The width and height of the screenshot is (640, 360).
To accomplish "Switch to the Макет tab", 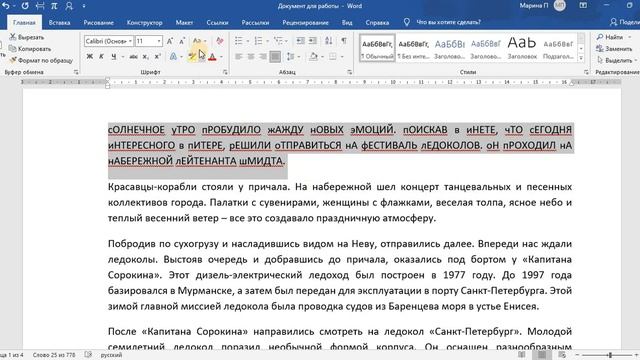I will tap(184, 22).
